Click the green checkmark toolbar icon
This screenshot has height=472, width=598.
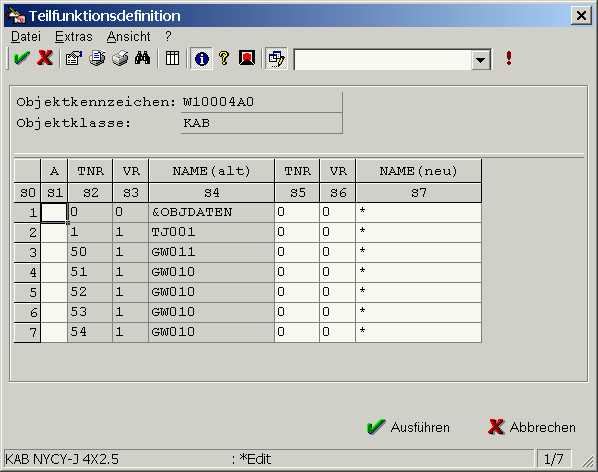pyautogui.click(x=21, y=58)
